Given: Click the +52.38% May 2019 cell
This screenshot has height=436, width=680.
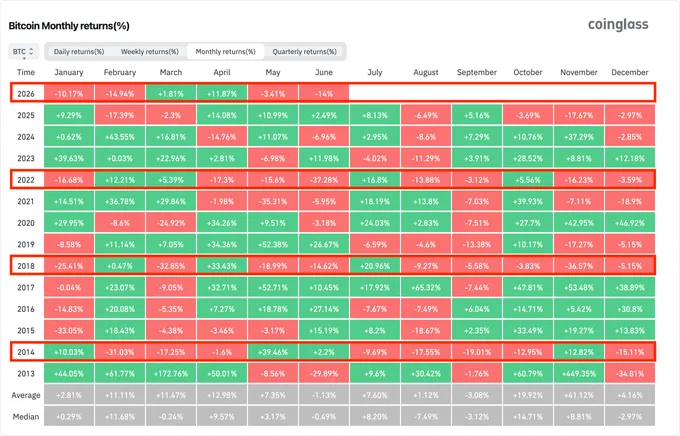Looking at the screenshot, I should (x=273, y=244).
